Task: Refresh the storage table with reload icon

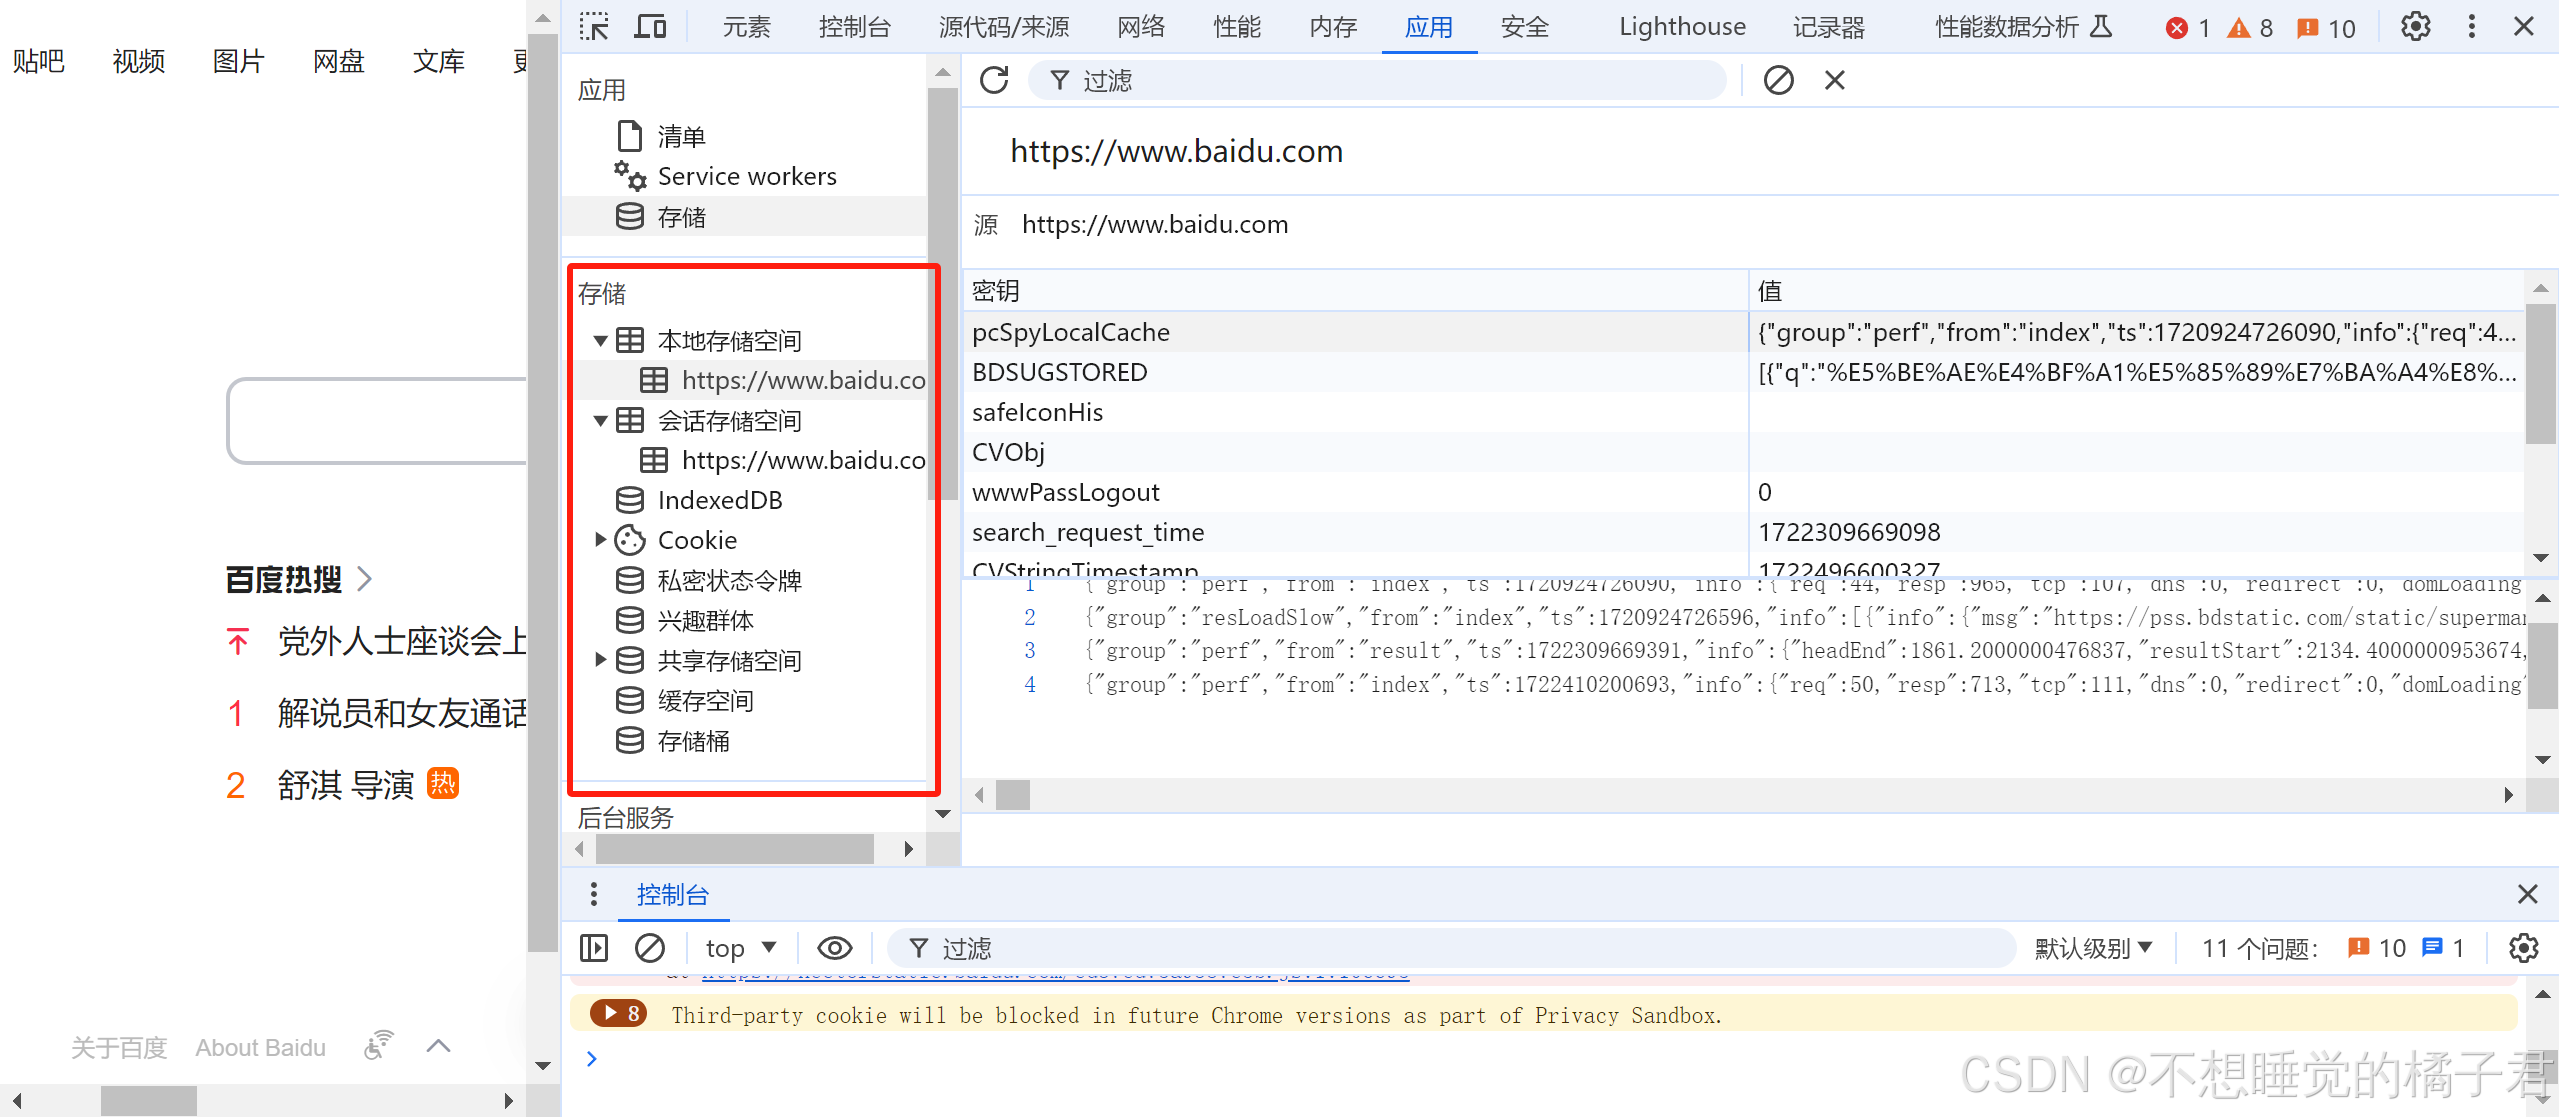Action: click(994, 80)
